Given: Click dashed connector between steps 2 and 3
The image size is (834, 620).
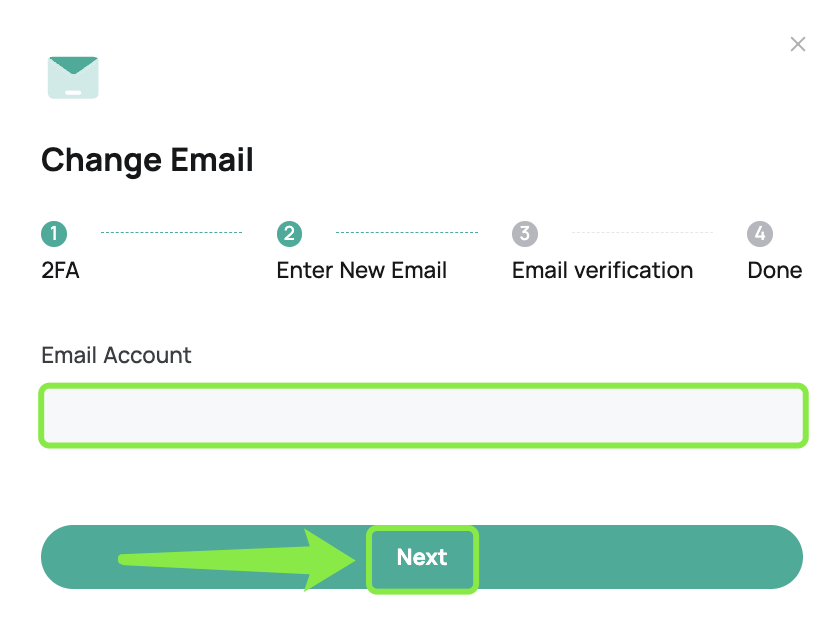Looking at the screenshot, I should click(407, 232).
